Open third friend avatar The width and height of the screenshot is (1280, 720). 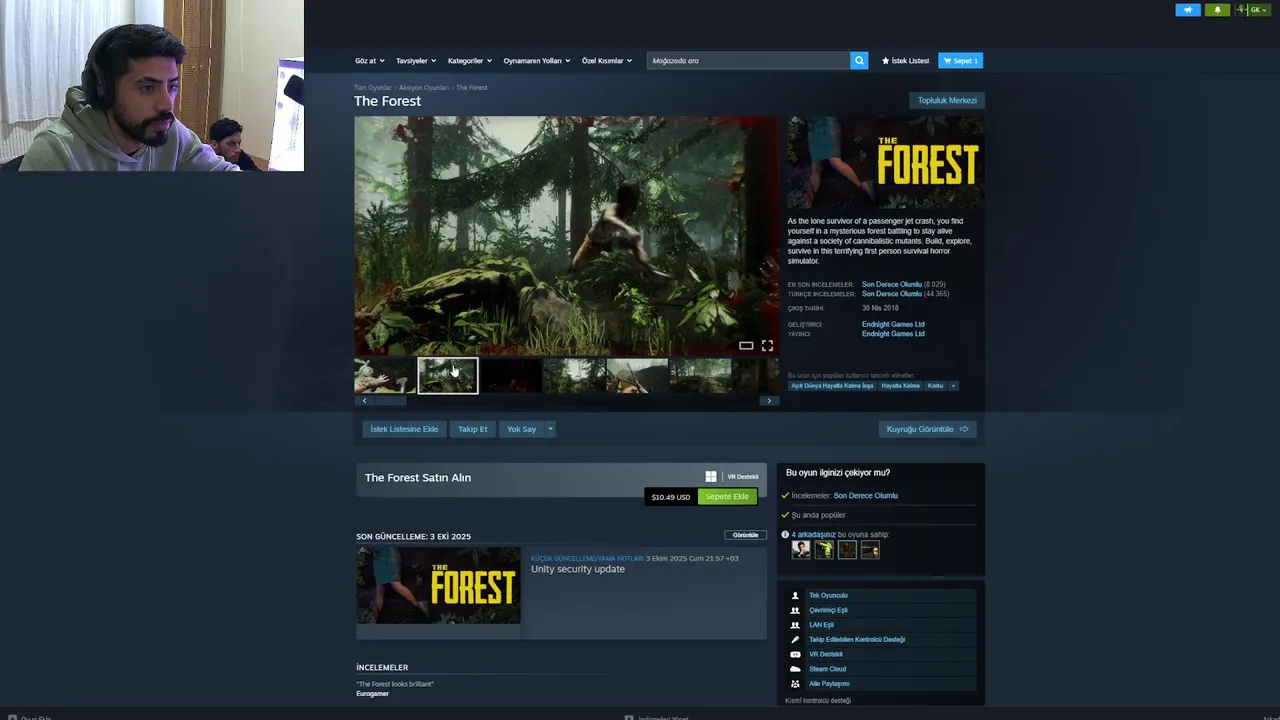point(847,550)
